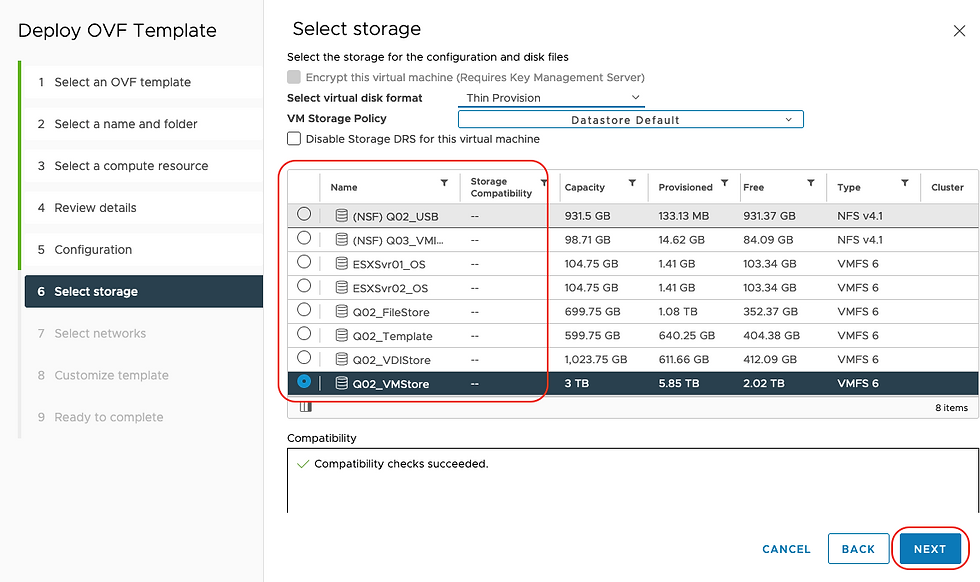Go to step 4 Review details
Screen dimensions: 980x582
(x=142, y=208)
